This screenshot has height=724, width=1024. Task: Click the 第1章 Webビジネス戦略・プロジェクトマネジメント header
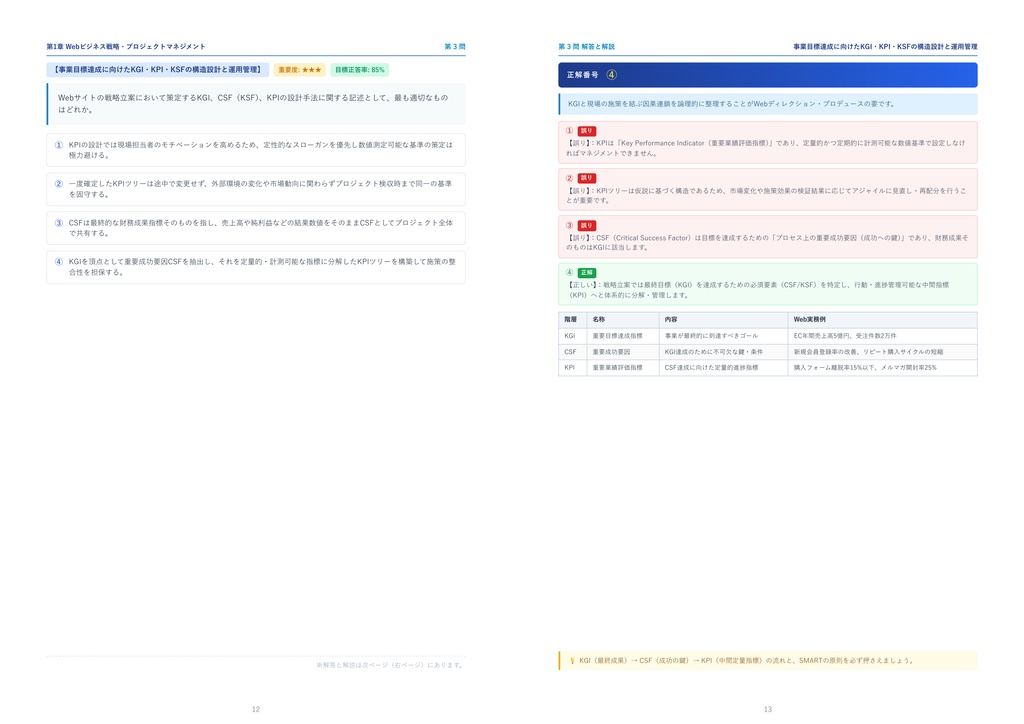point(125,46)
